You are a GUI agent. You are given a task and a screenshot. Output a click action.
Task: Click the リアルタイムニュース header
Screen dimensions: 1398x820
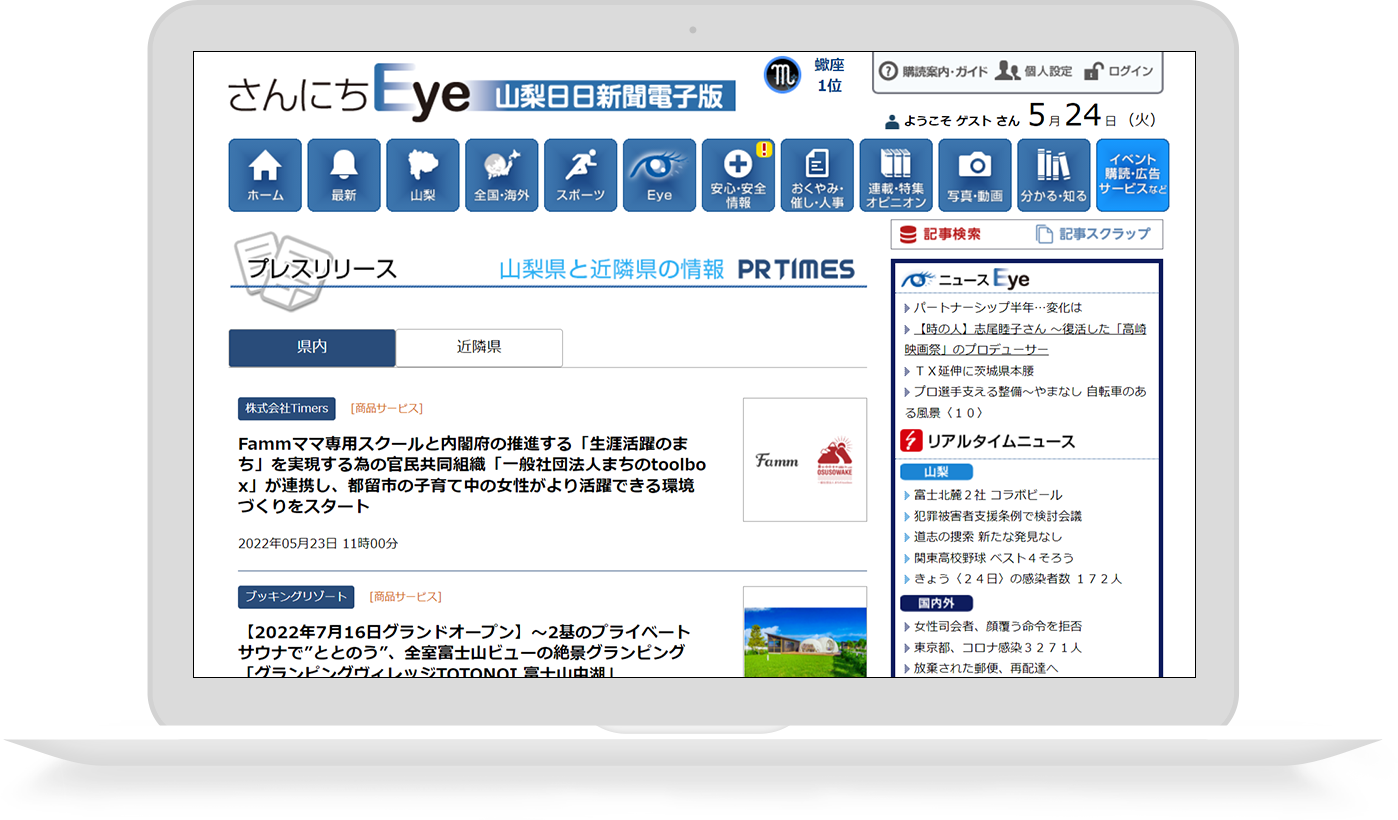[x=988, y=441]
